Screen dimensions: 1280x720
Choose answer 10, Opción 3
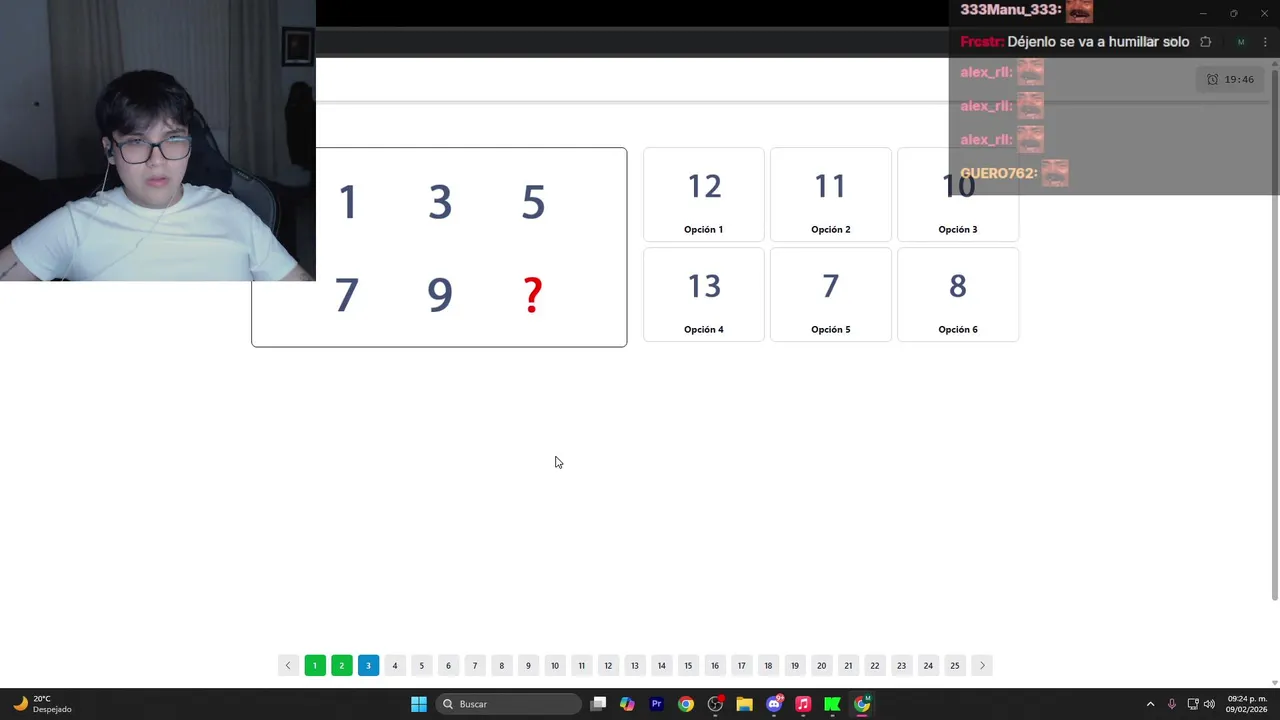958,195
